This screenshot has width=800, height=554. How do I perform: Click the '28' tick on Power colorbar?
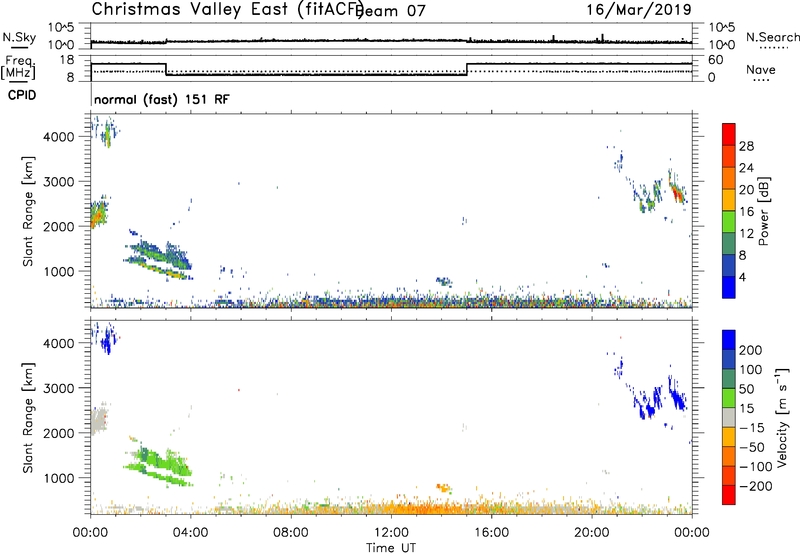[x=746, y=146]
